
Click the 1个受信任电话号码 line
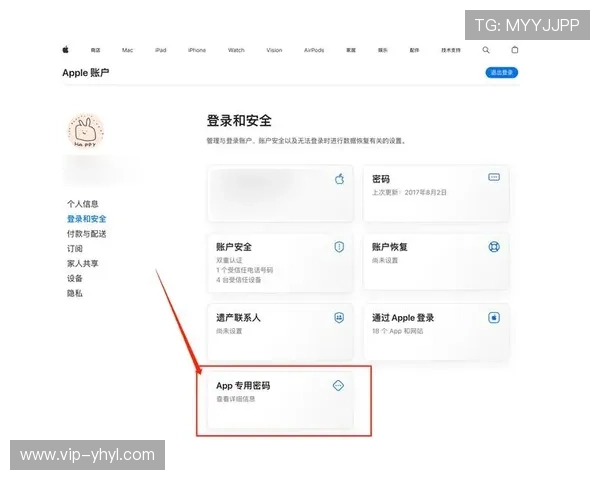245,270
